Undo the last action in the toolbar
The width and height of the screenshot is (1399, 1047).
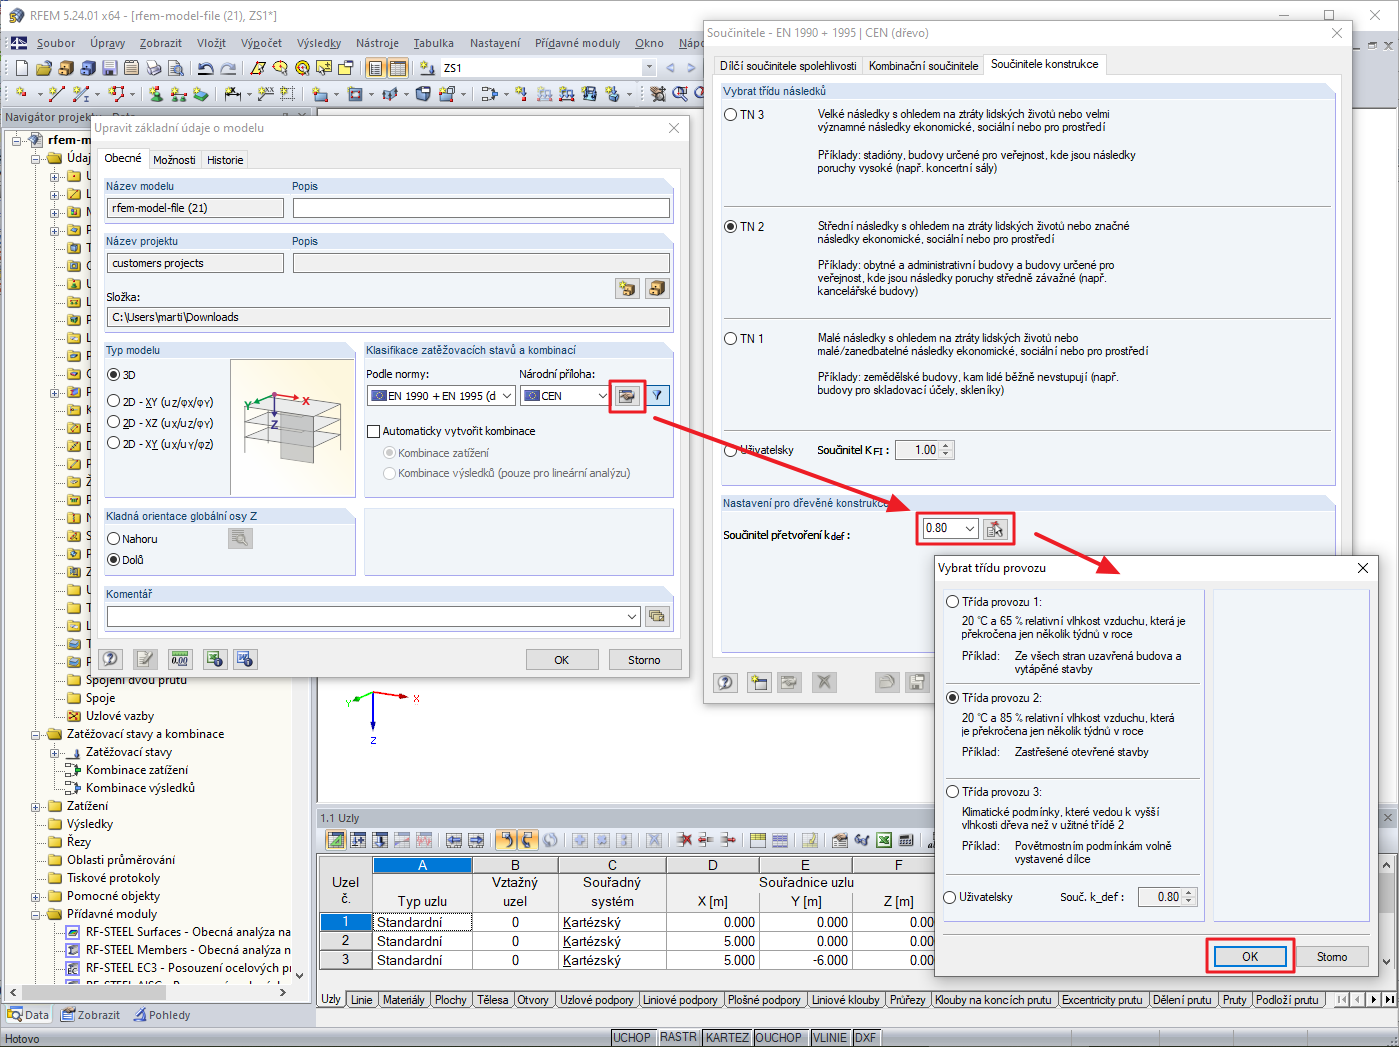point(206,68)
